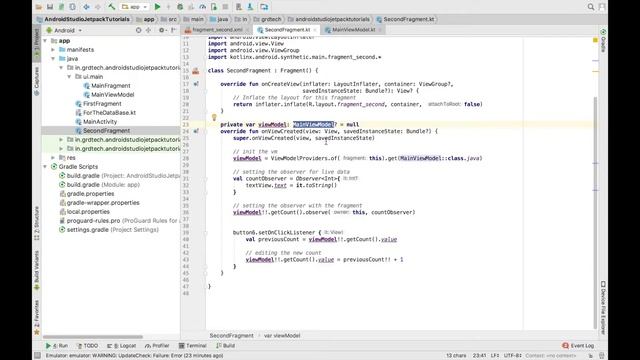Open the Event Log panel
The image size is (640, 360).
tap(578, 346)
